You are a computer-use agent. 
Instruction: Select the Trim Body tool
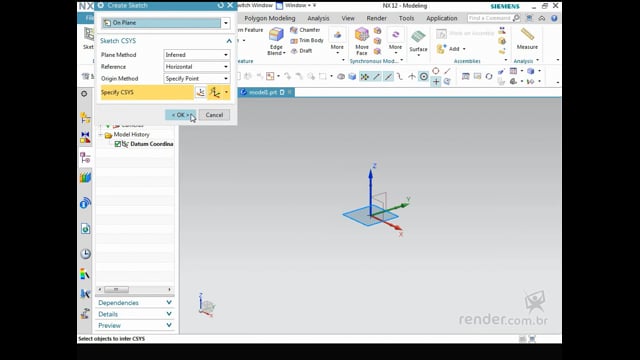pyautogui.click(x=307, y=40)
